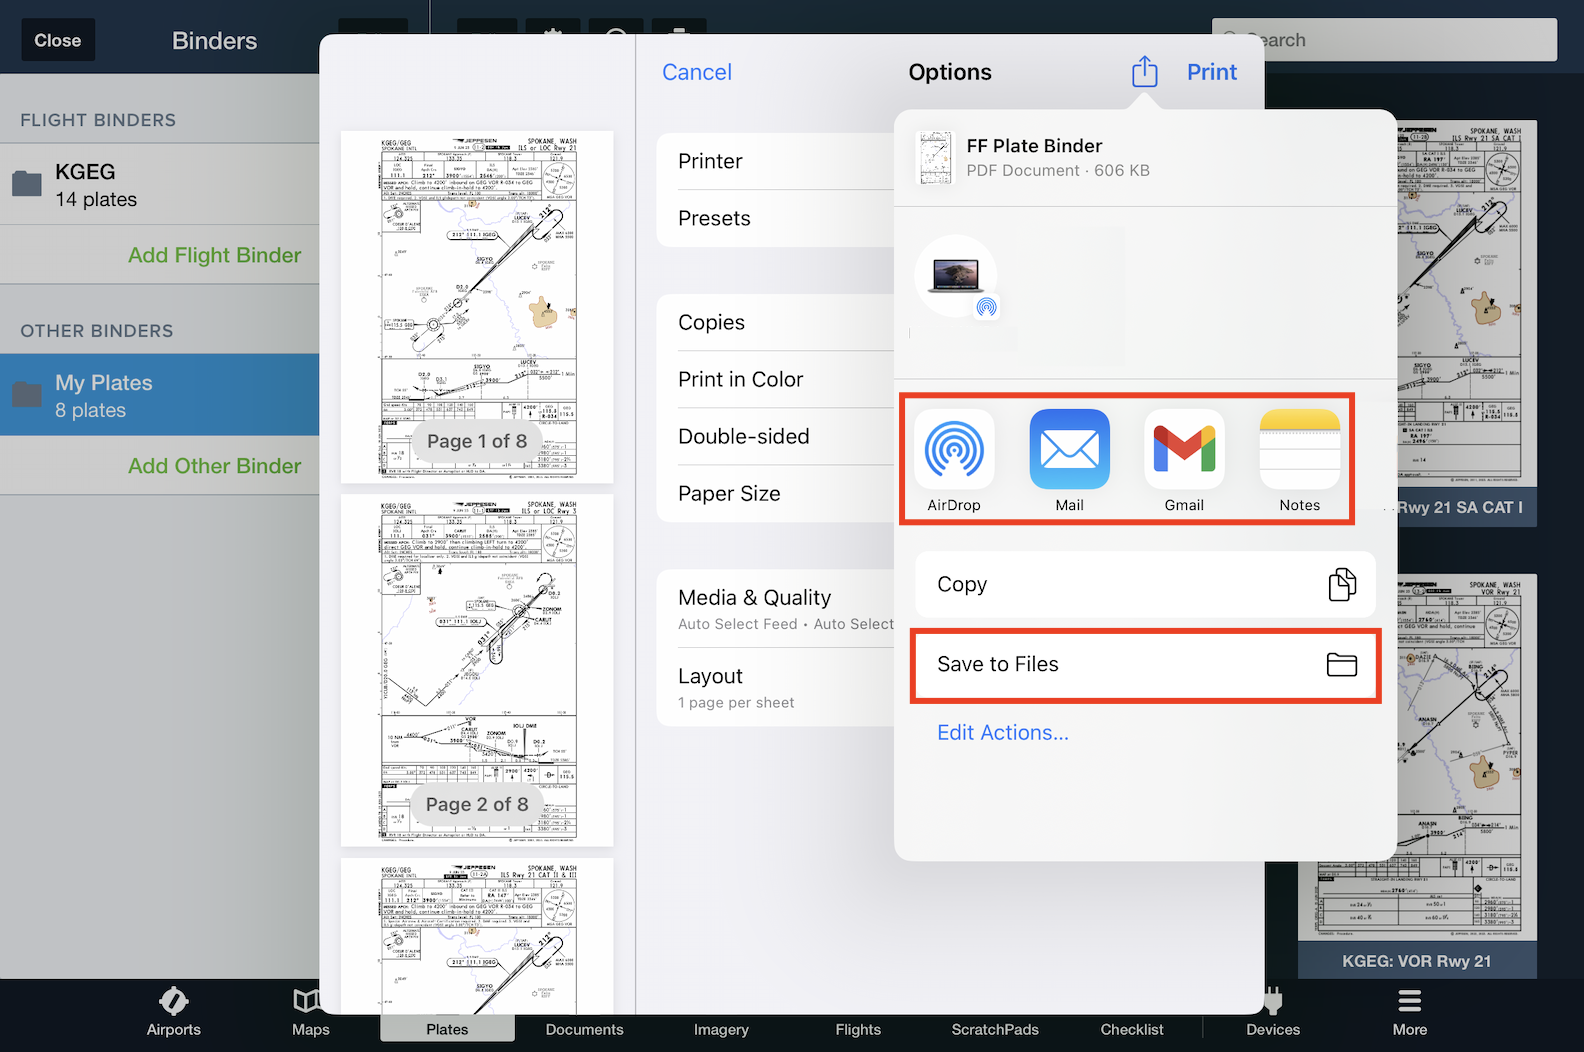Open the Checklist tab
Viewport: 1584px width, 1052px height.
(1132, 1029)
